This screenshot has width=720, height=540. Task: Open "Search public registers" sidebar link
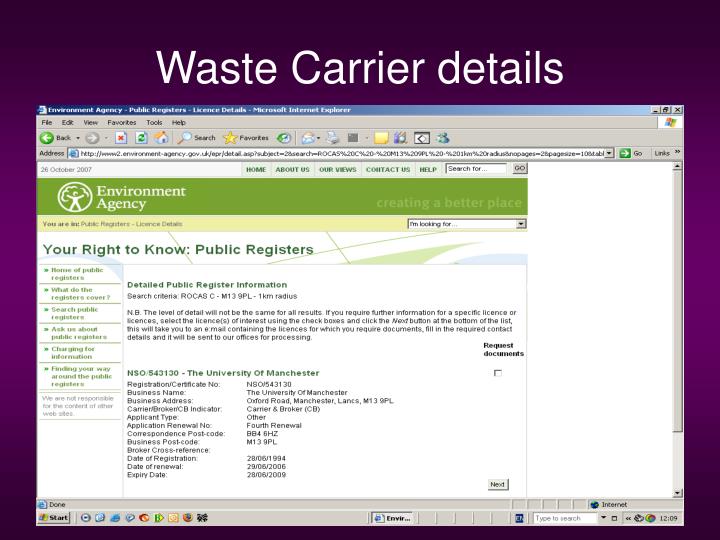[74, 313]
